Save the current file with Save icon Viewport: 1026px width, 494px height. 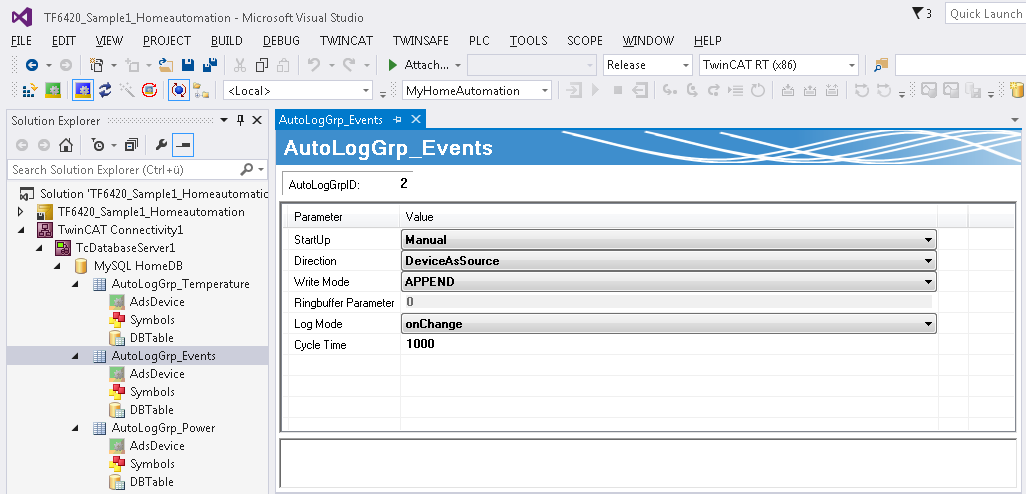(x=188, y=65)
